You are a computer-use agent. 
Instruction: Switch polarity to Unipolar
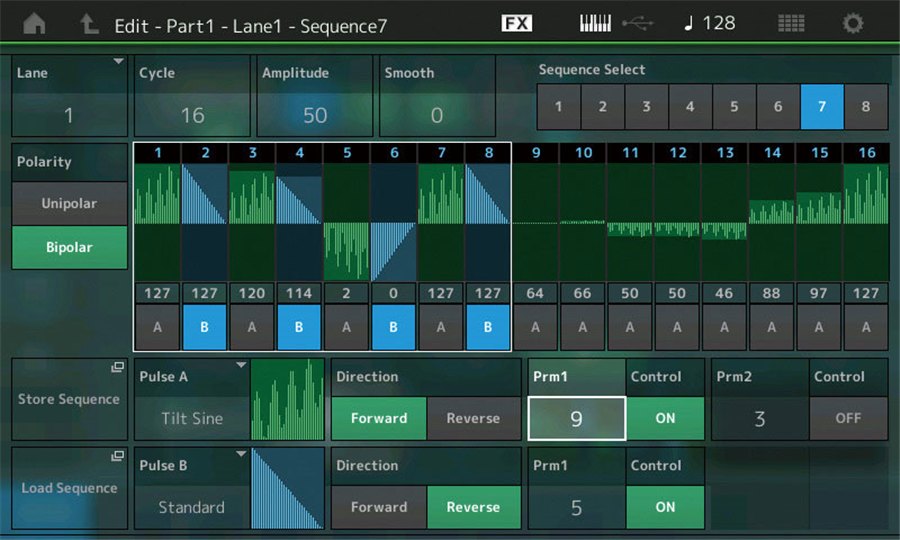69,204
